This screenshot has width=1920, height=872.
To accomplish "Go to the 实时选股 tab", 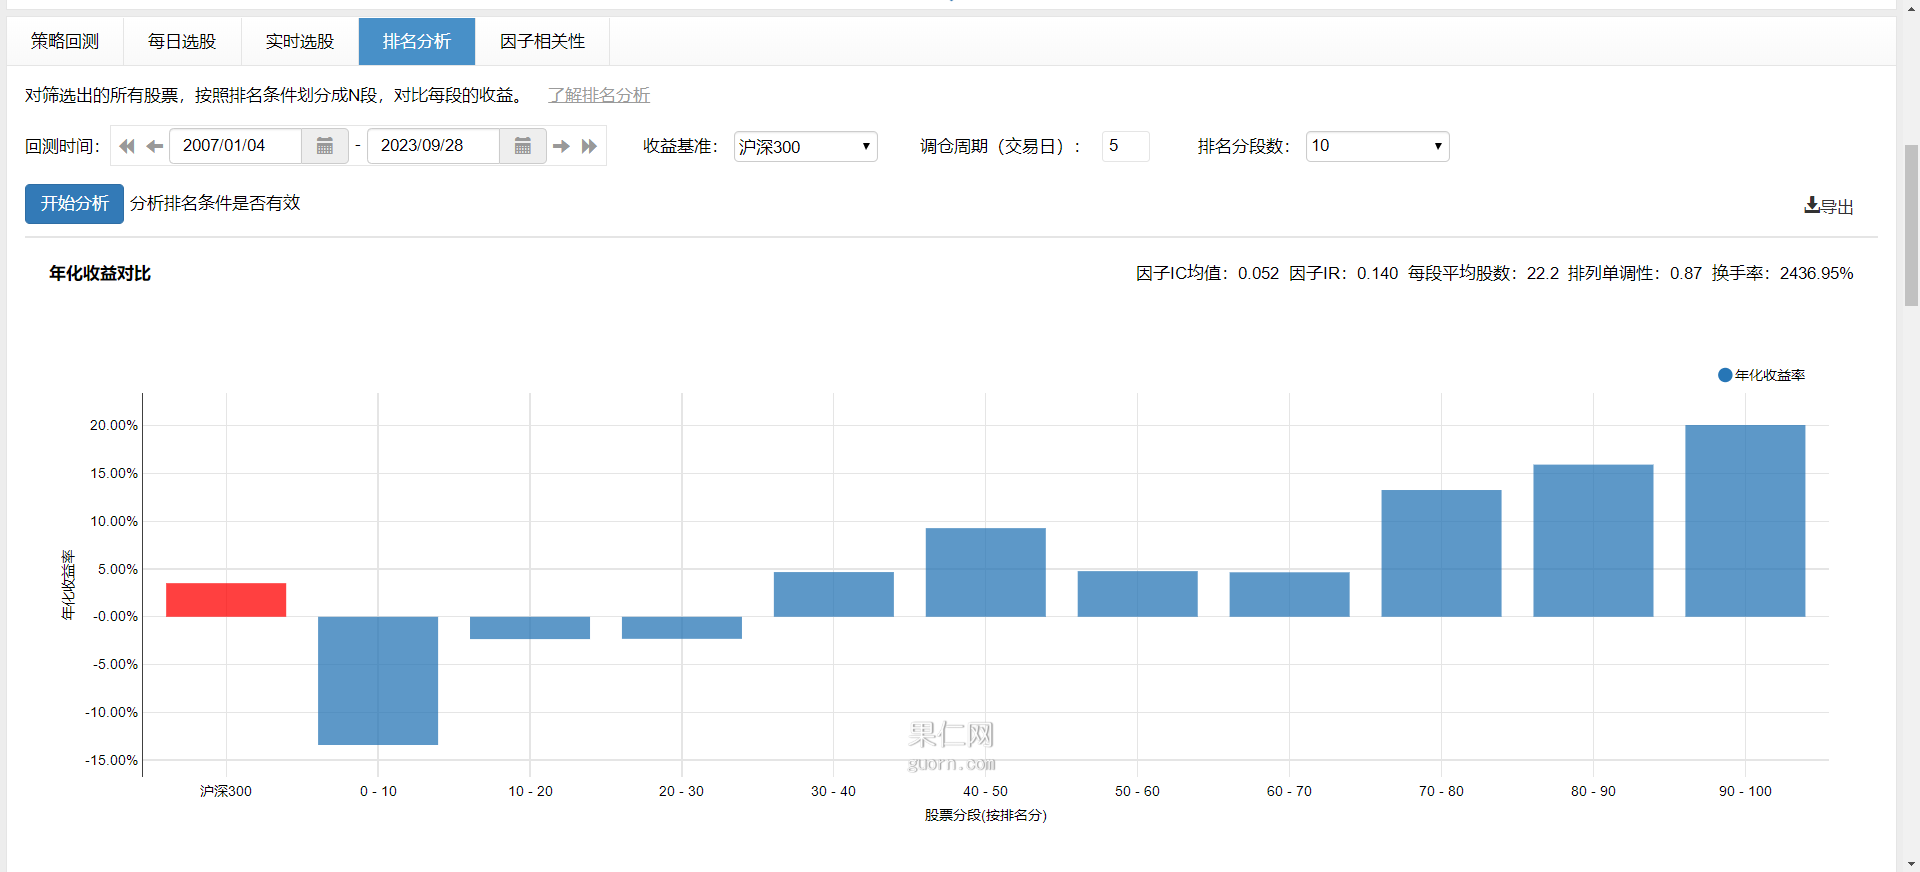I will pos(300,41).
